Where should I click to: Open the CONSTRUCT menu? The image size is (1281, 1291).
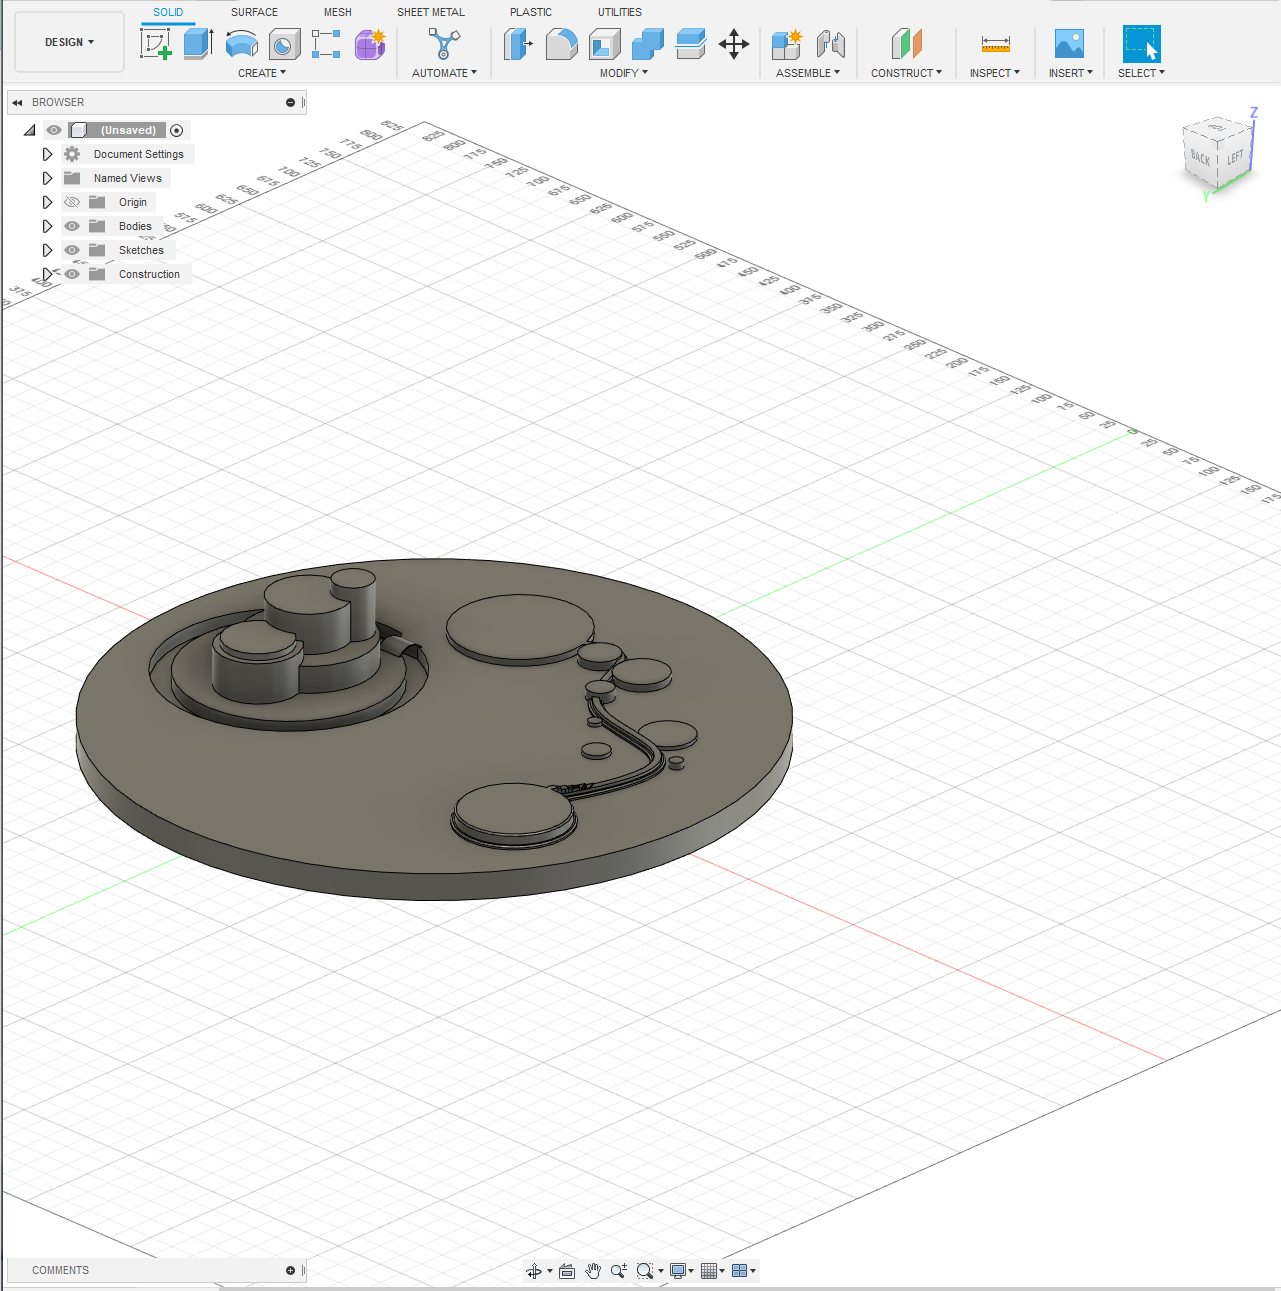[906, 73]
